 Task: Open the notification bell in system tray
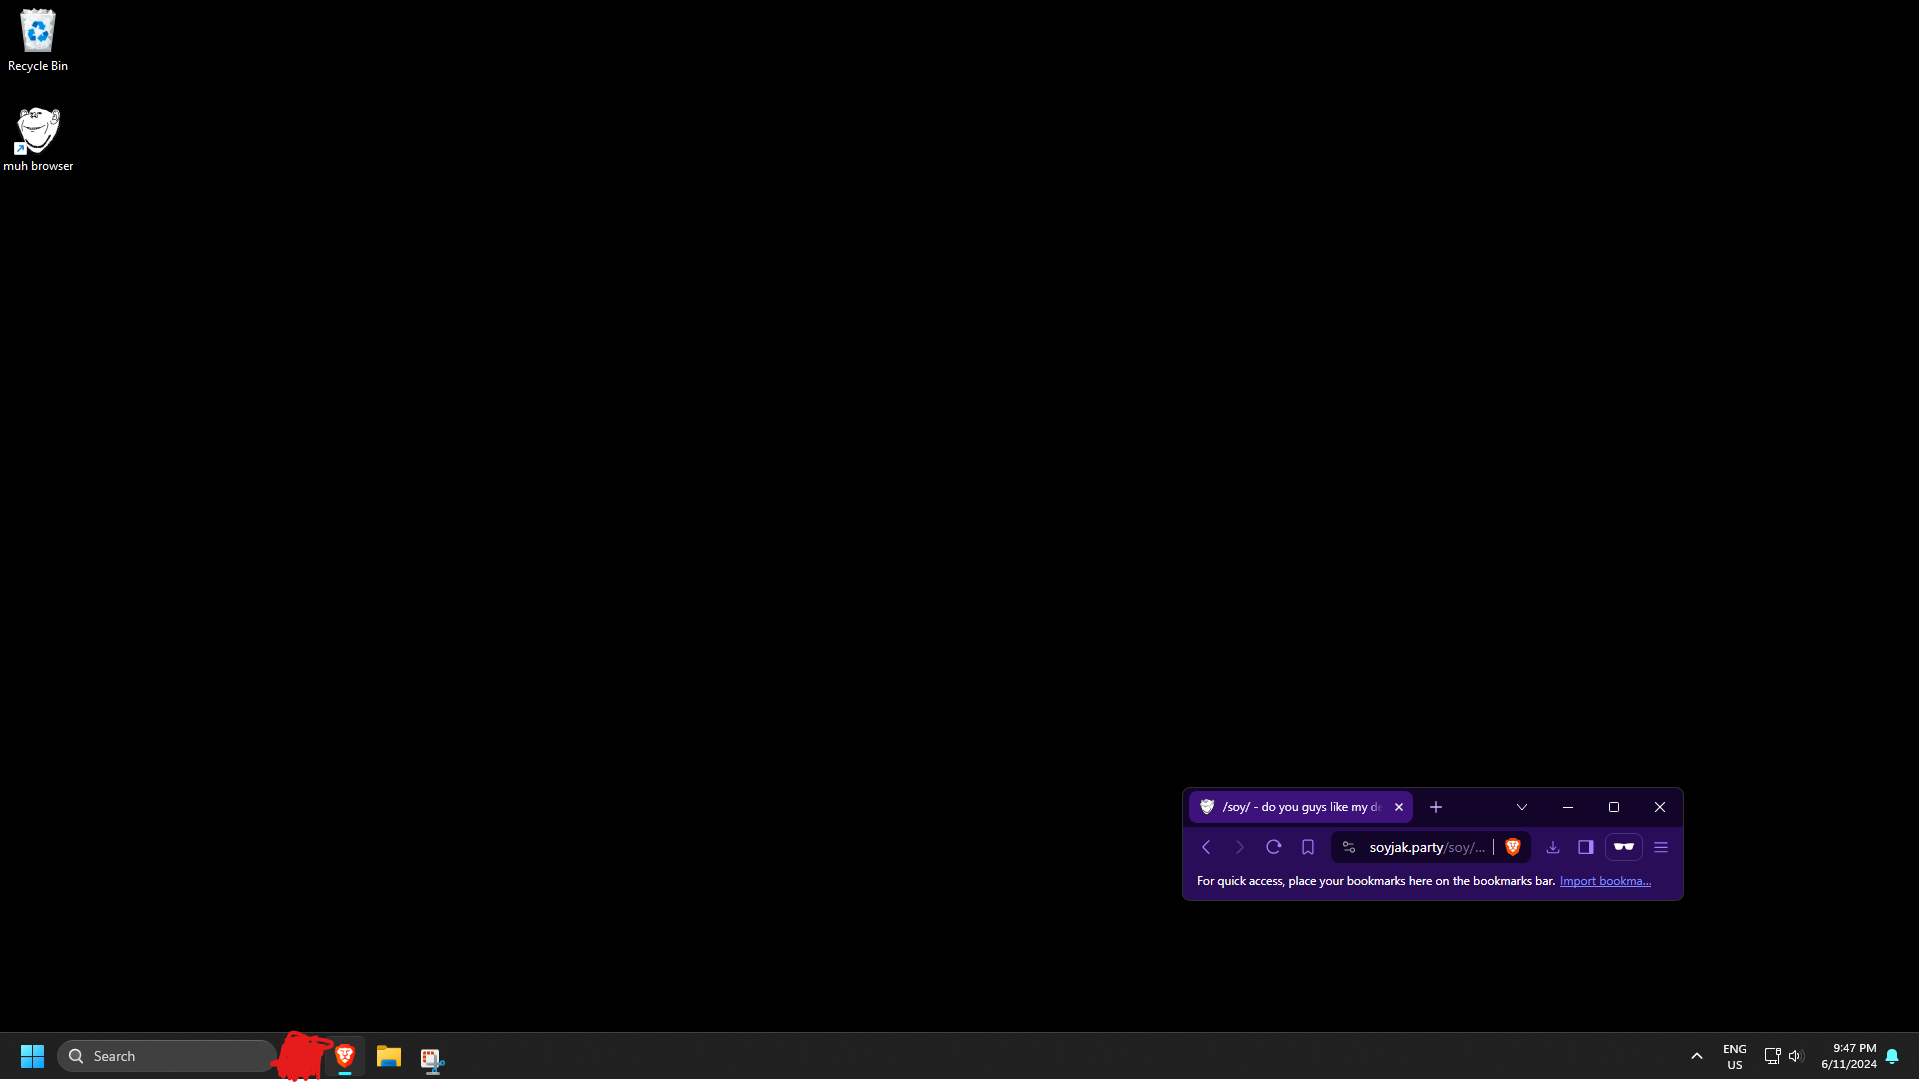(1892, 1056)
